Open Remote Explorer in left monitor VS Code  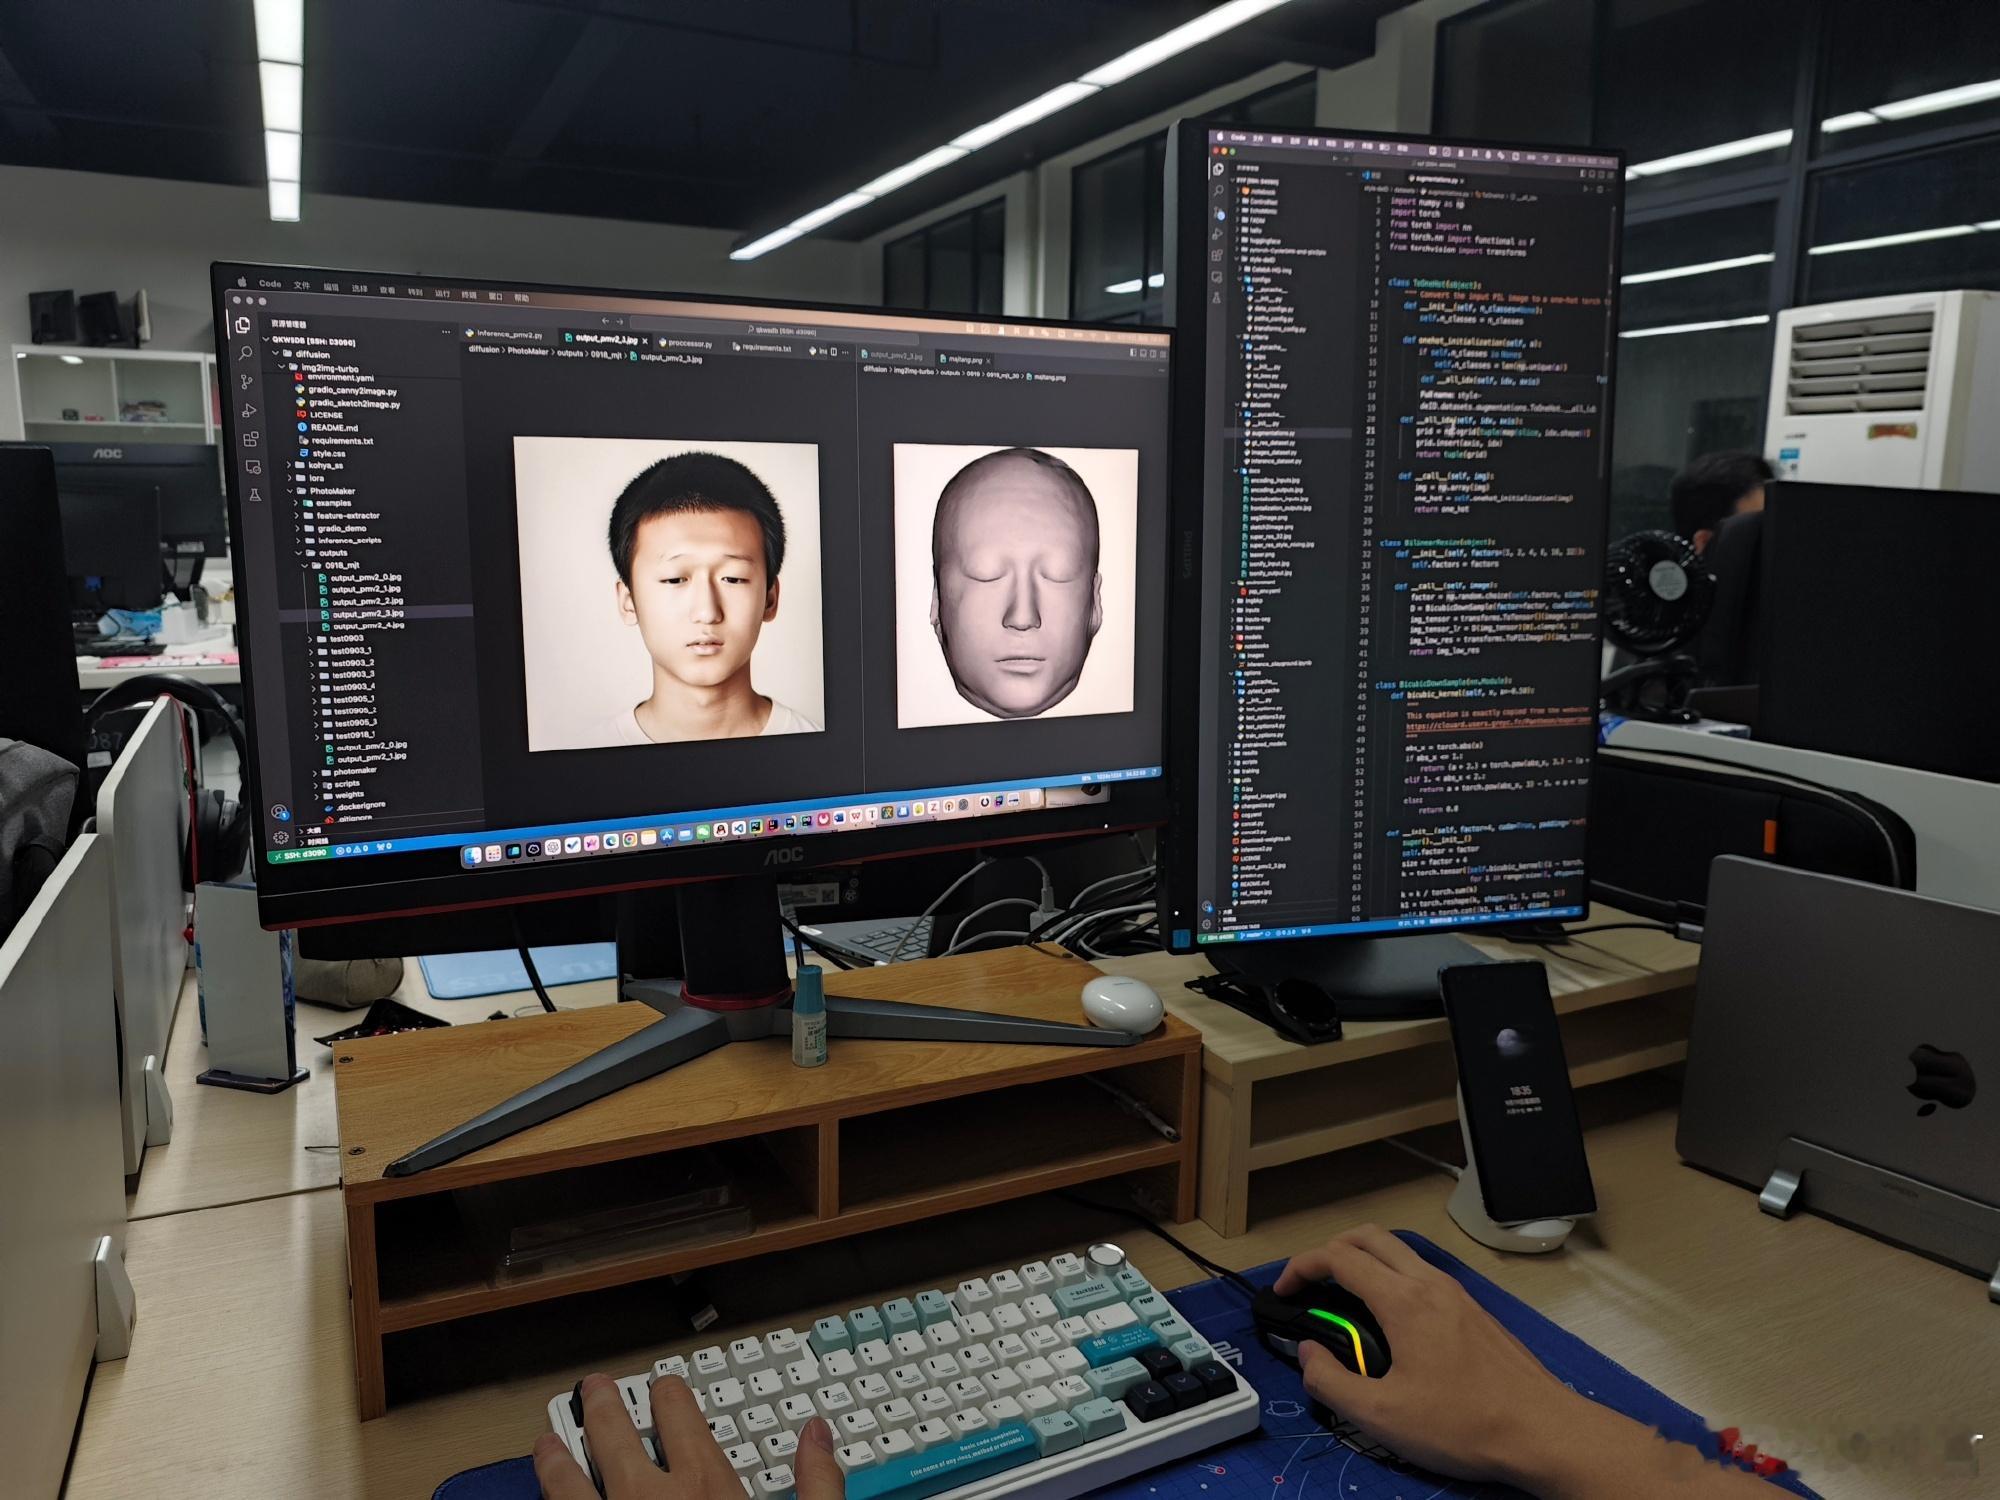point(253,467)
